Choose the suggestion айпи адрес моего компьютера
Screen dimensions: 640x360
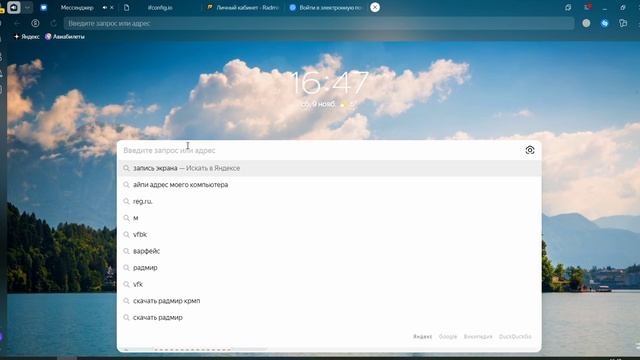pos(329,184)
